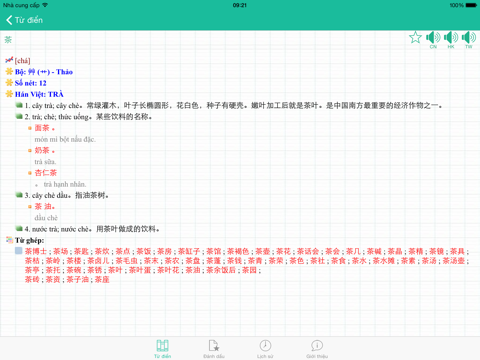Tap the blue square beside compound list
This screenshot has height=360, width=480.
click(19, 251)
